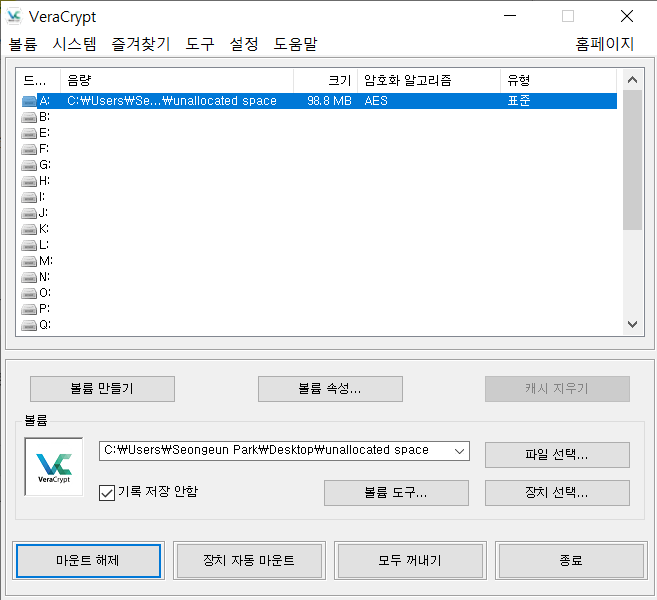Select the E: drive slot icon
Viewport: 657px width, 600px height.
[x=29, y=133]
